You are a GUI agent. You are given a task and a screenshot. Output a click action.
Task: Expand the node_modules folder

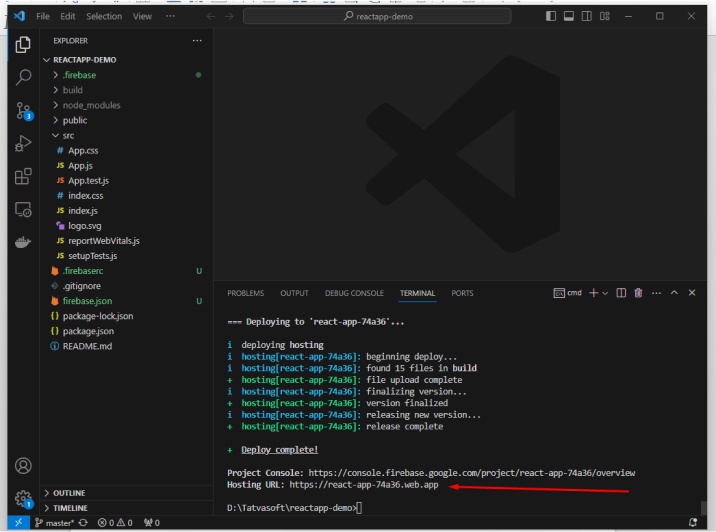pos(91,105)
